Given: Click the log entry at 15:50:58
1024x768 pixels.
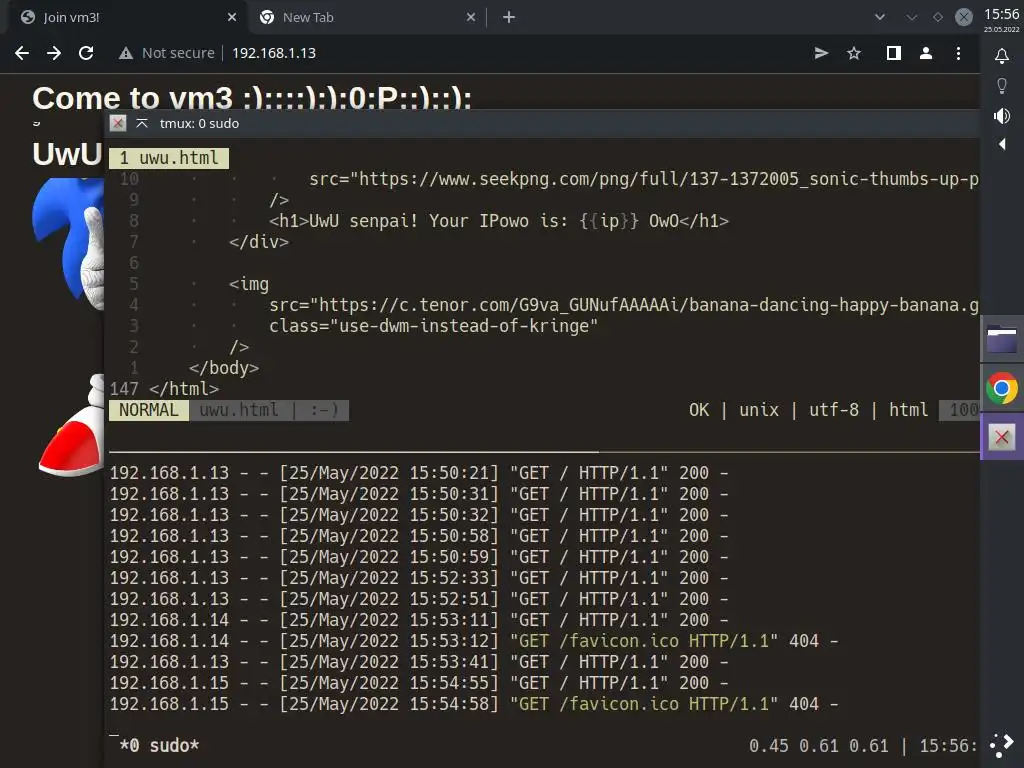Looking at the screenshot, I should tap(419, 536).
